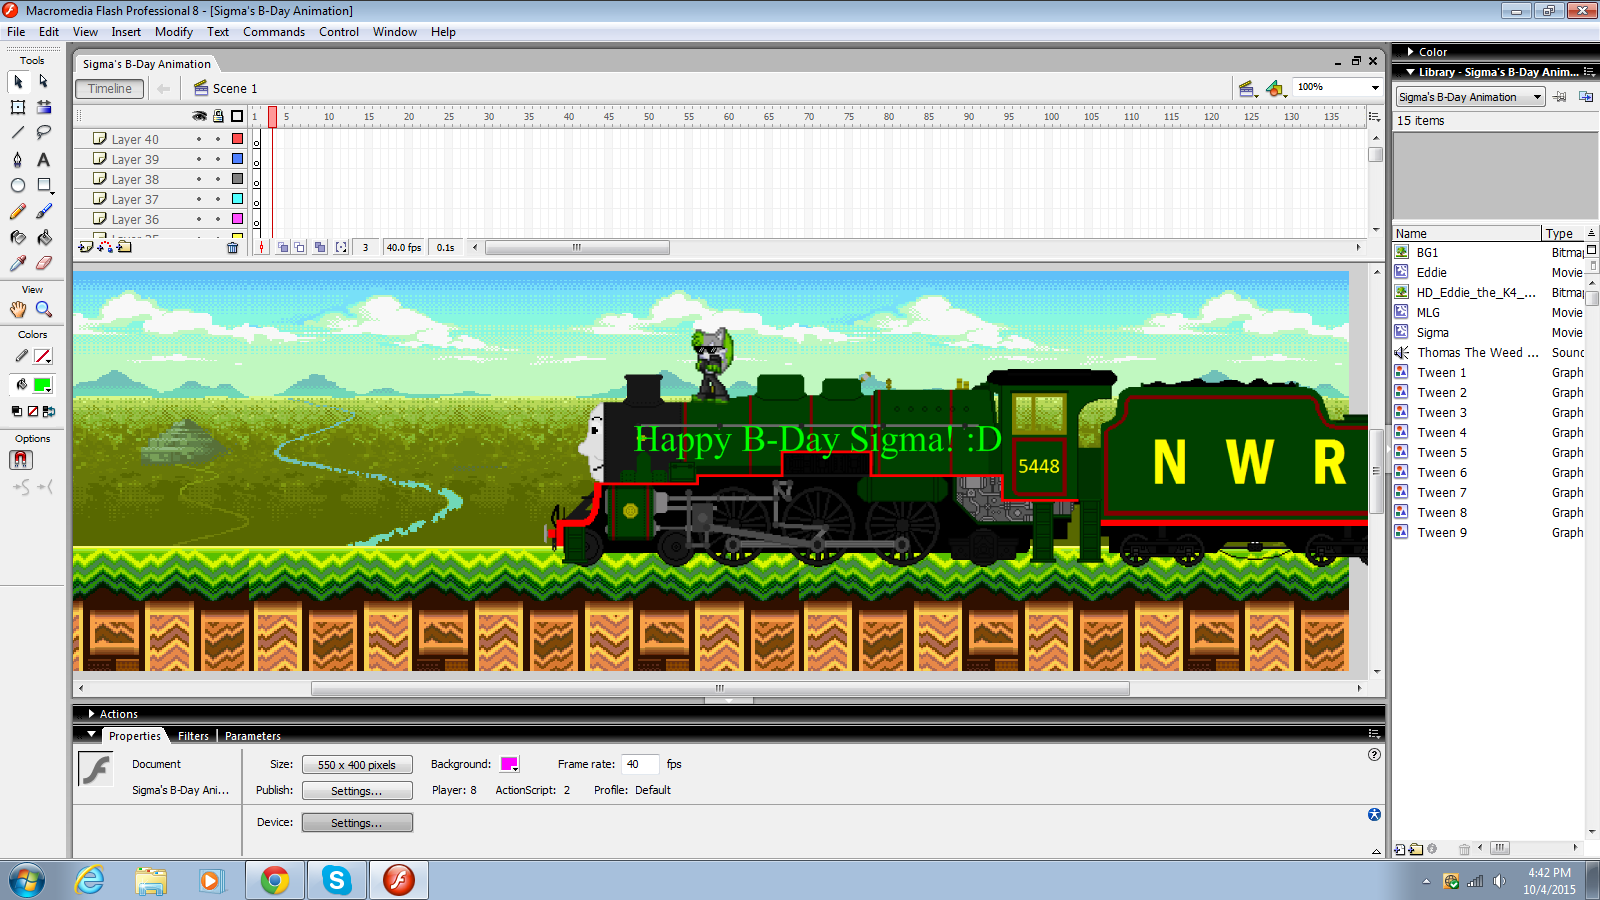The height and width of the screenshot is (900, 1600).
Task: Click the Type column header in Library
Action: pos(1563,234)
